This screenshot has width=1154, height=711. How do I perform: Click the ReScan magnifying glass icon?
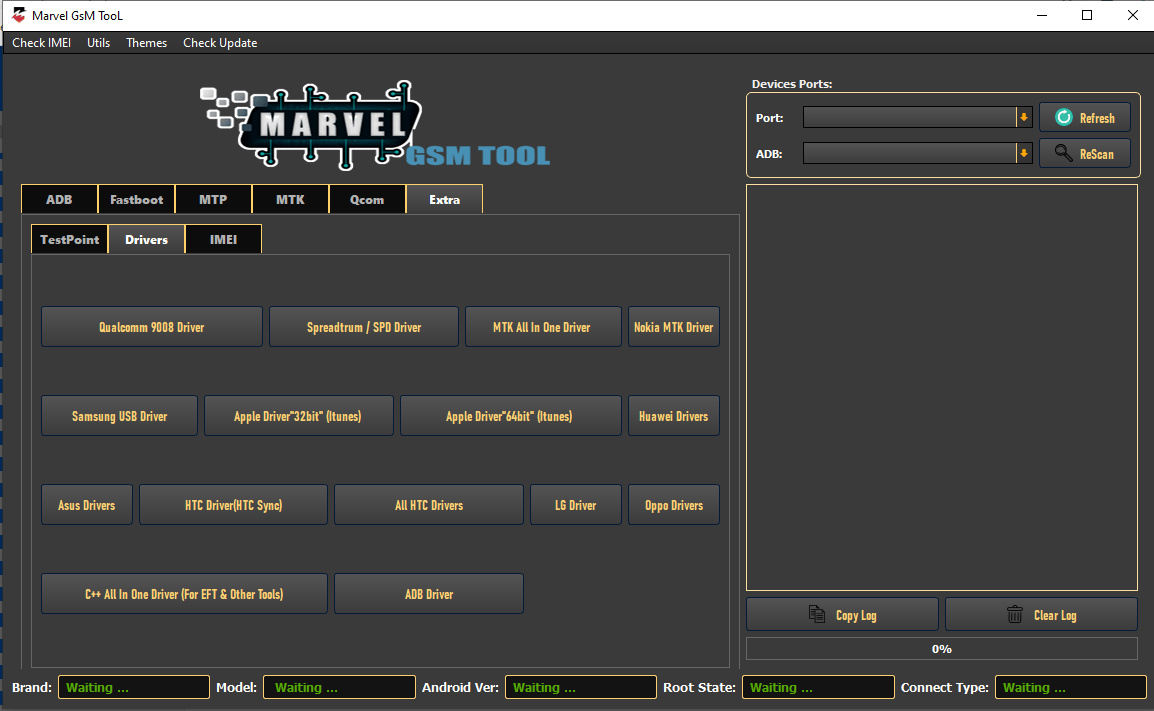1066,153
